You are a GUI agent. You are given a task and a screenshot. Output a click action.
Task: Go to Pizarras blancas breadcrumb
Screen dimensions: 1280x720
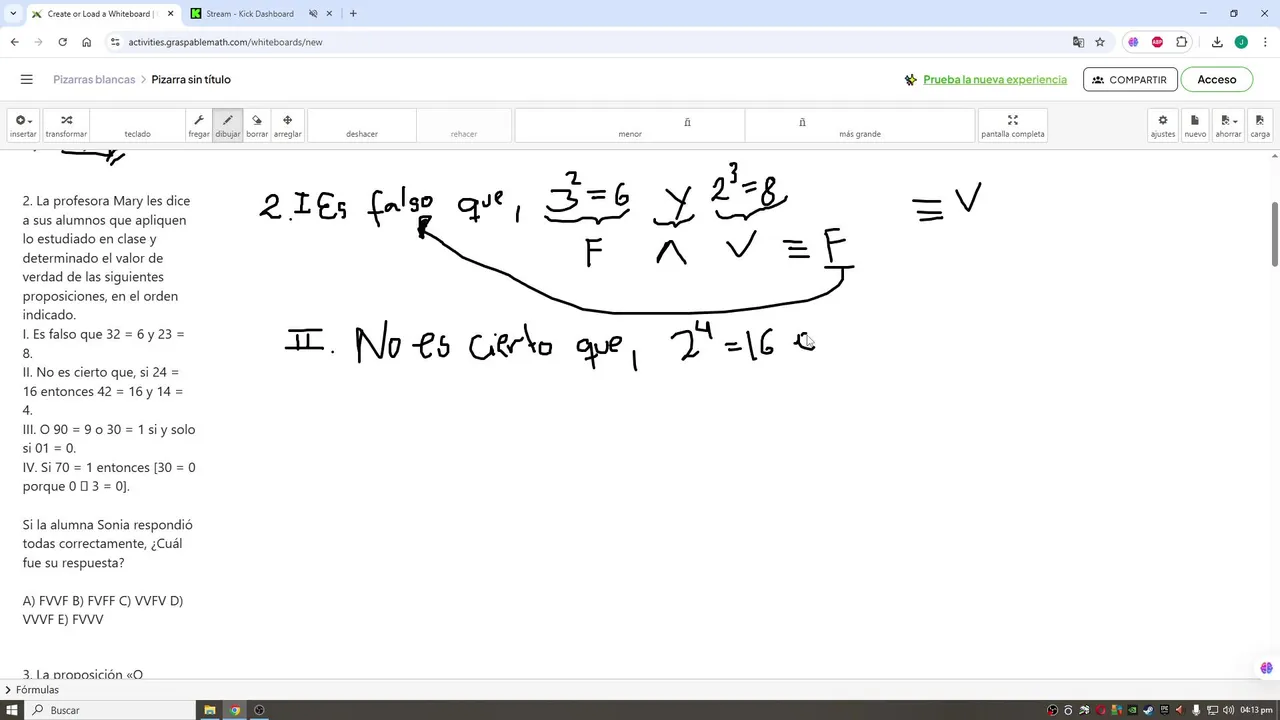(94, 79)
